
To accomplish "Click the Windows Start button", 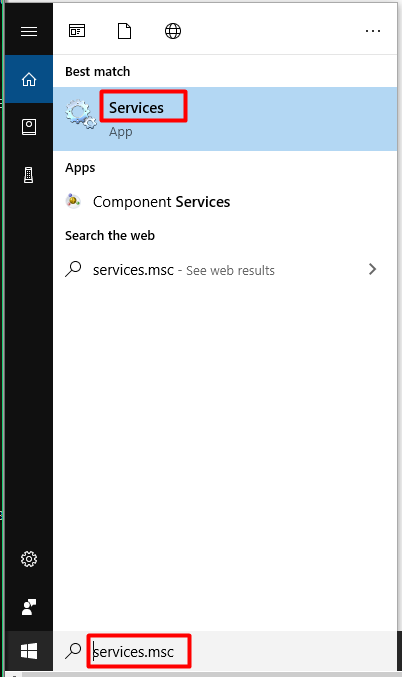I will (29, 651).
